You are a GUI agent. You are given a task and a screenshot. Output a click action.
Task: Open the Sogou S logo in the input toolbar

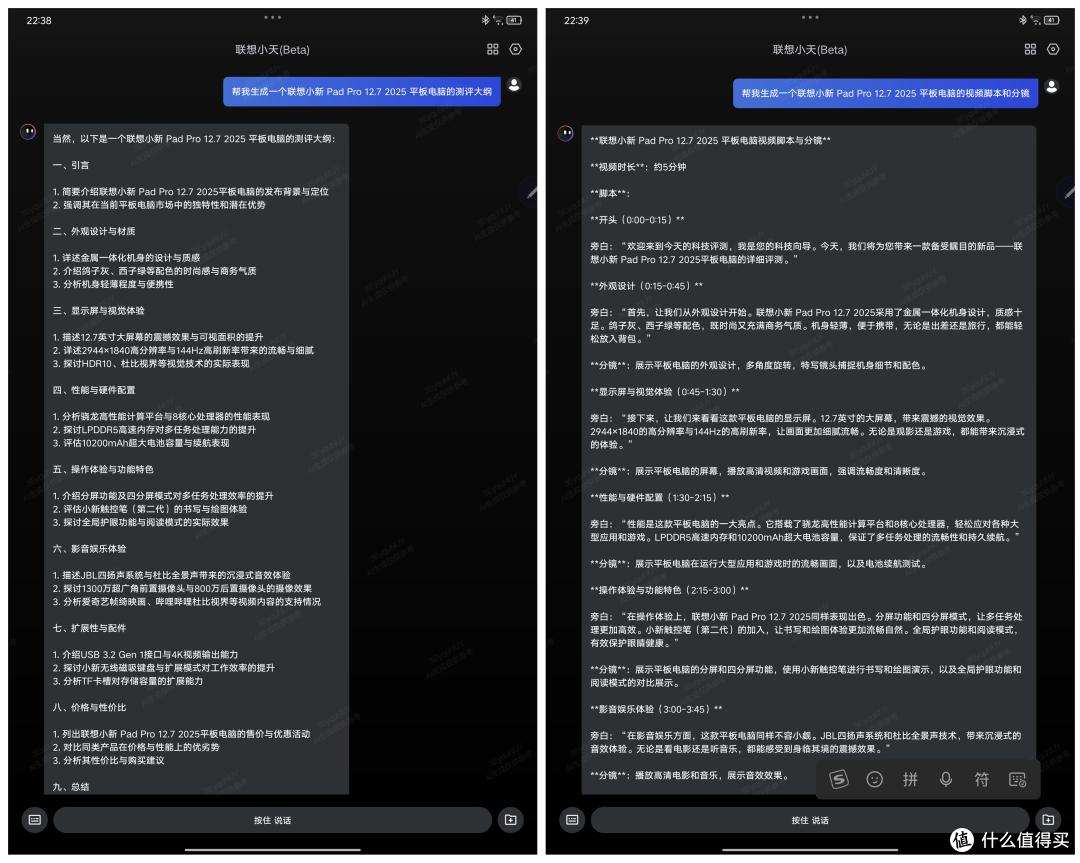coord(838,779)
